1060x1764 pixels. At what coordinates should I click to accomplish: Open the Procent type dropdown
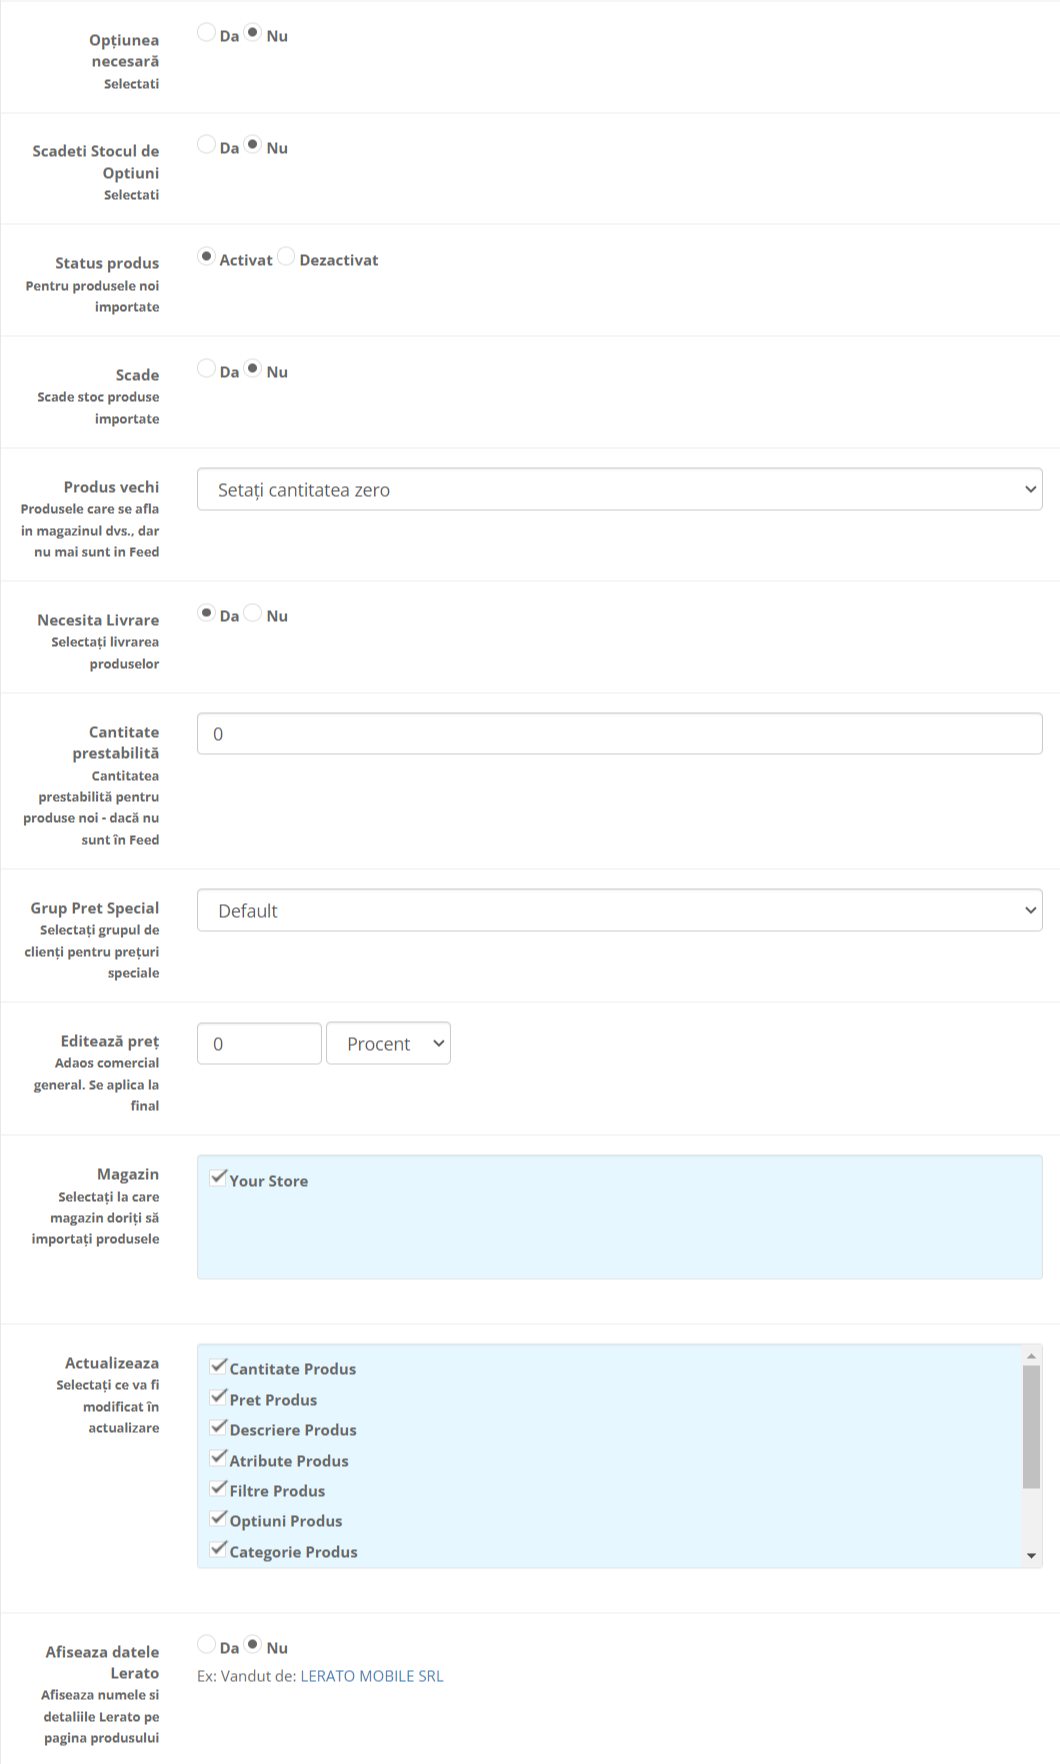[x=388, y=1044]
